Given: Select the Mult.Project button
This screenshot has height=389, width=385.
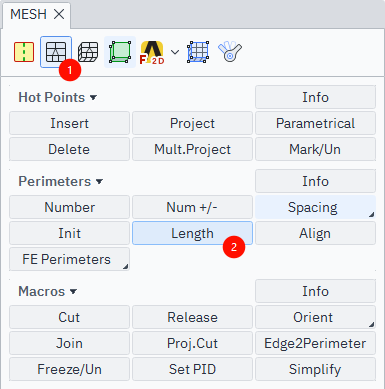Looking at the screenshot, I should (192, 149).
